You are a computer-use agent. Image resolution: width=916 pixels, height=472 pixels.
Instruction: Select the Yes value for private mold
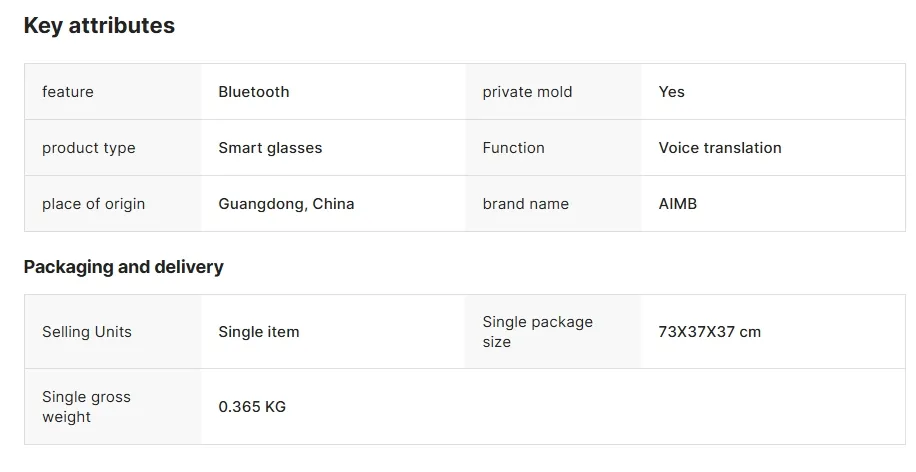pyautogui.click(x=672, y=92)
